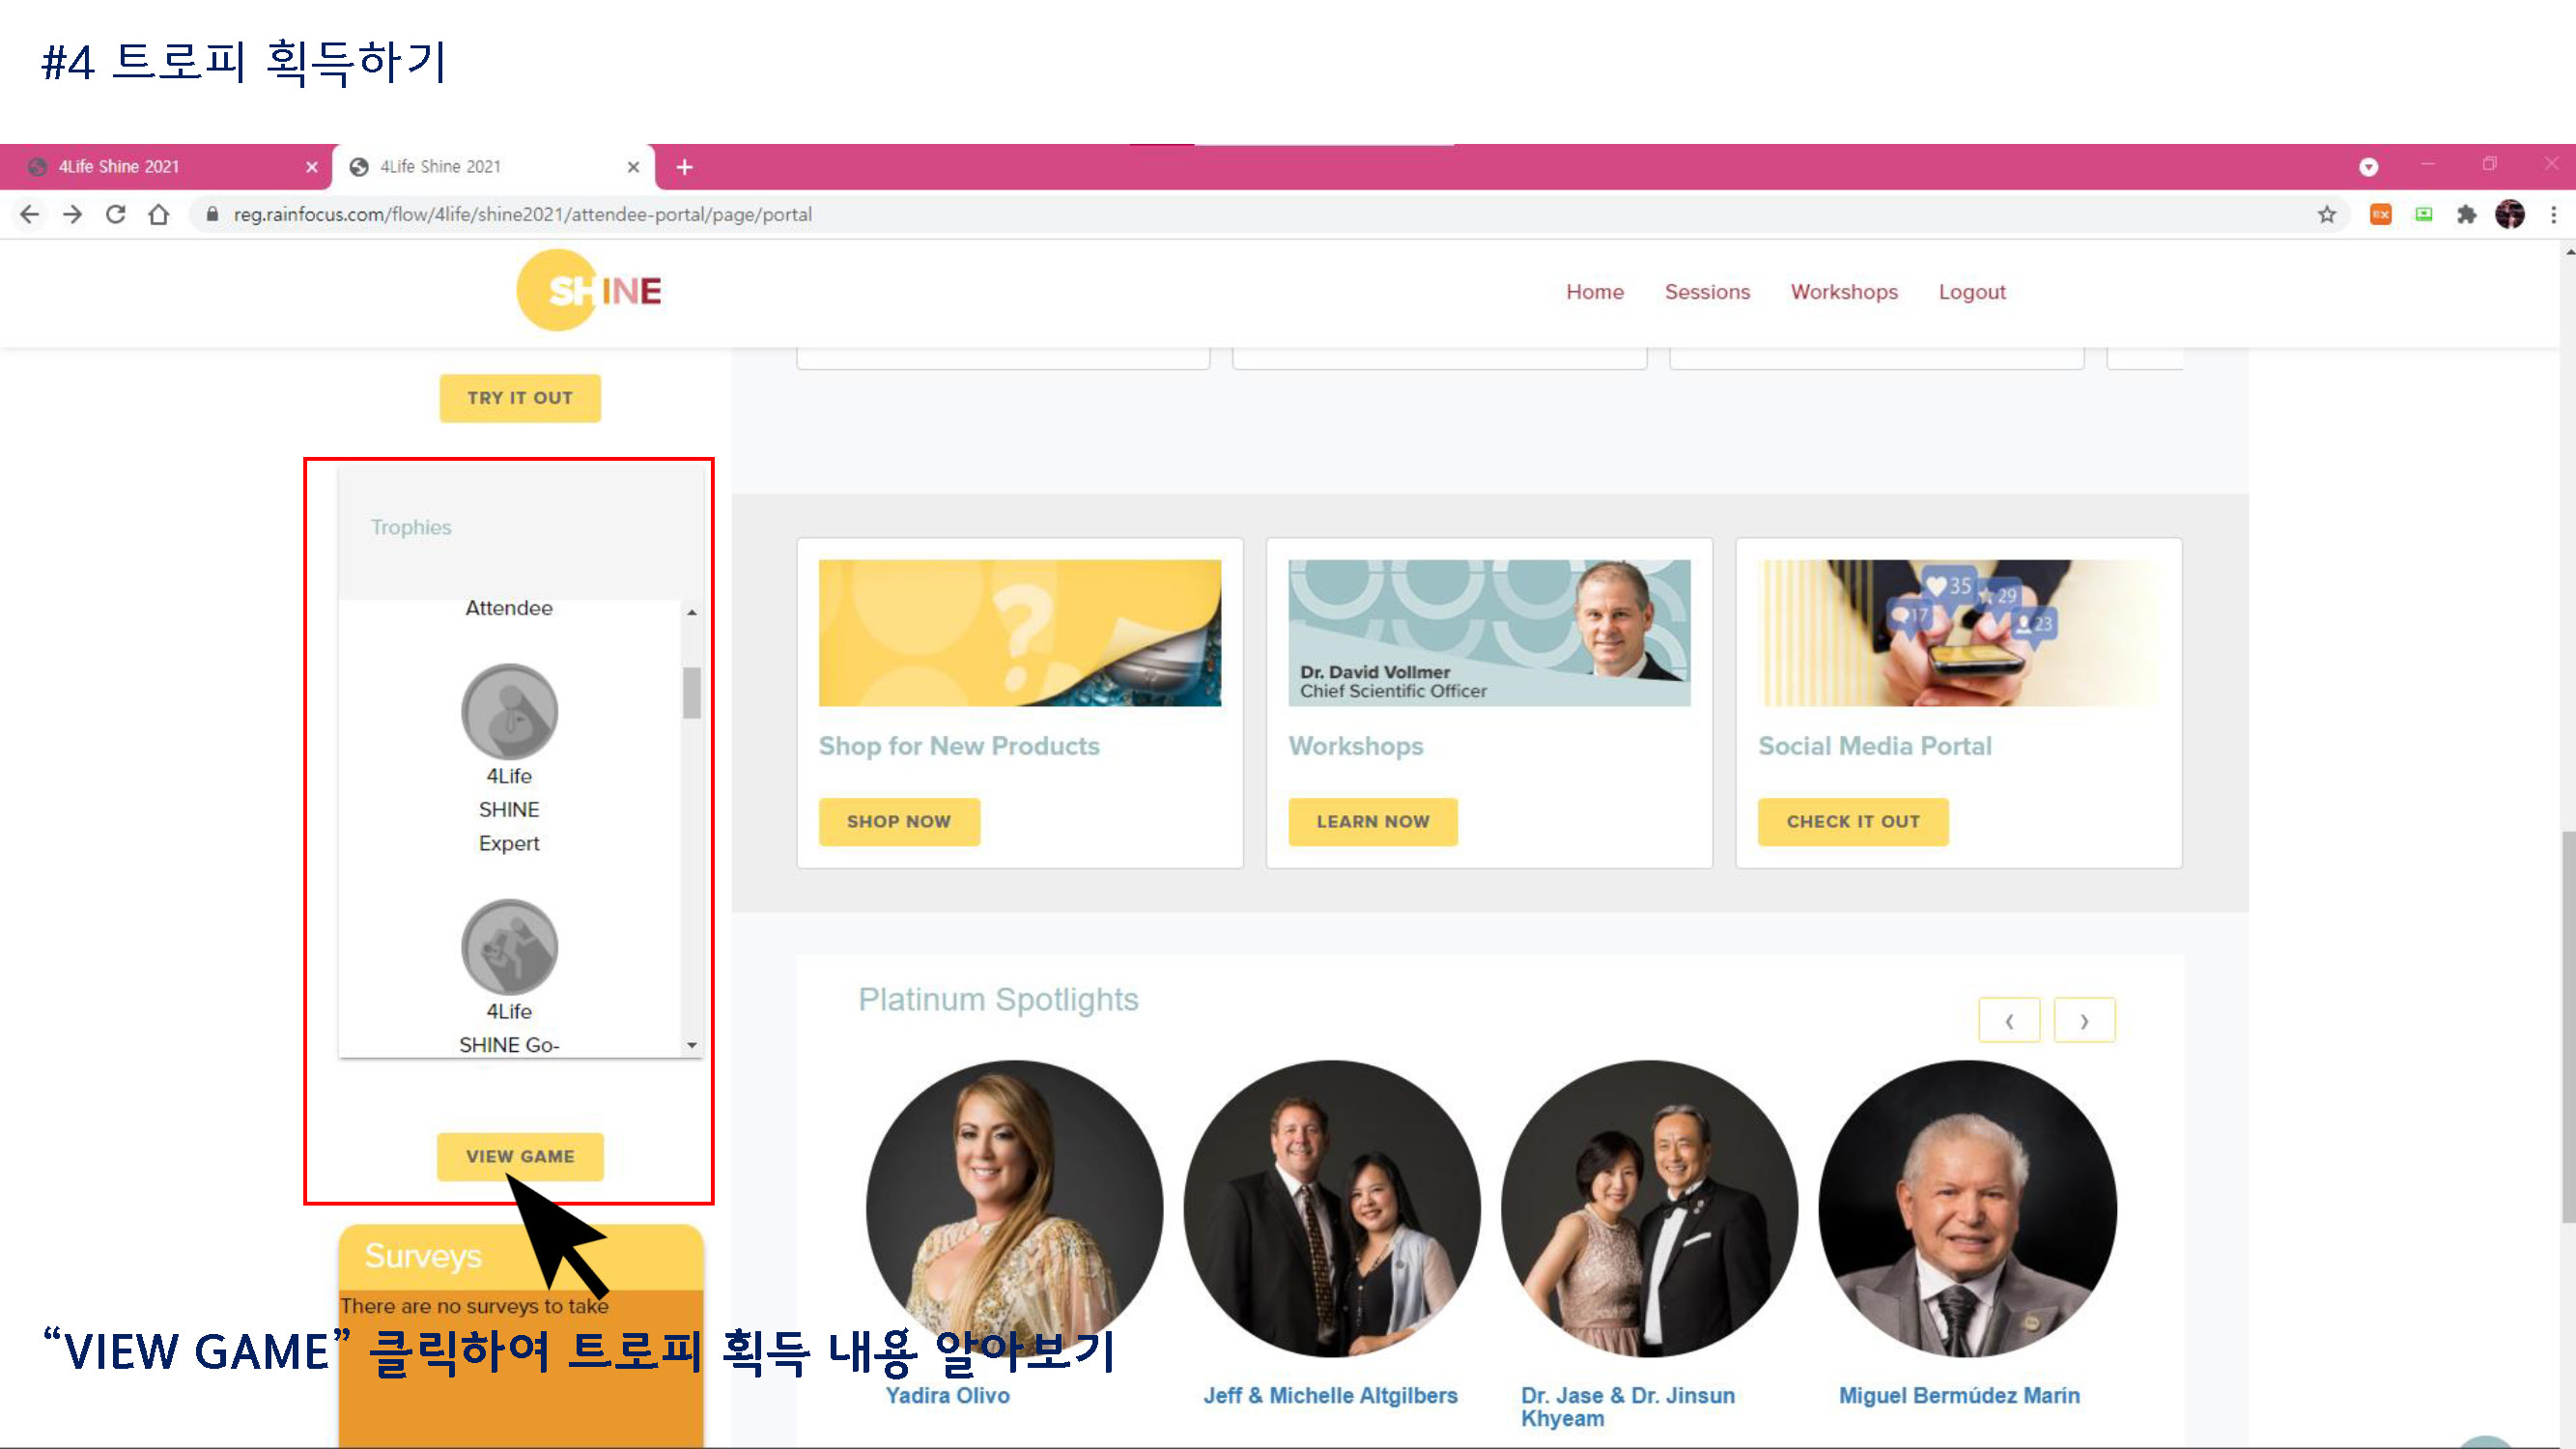The width and height of the screenshot is (2576, 1449).
Task: Open the puzzle-piece extensions menu
Action: [2466, 214]
